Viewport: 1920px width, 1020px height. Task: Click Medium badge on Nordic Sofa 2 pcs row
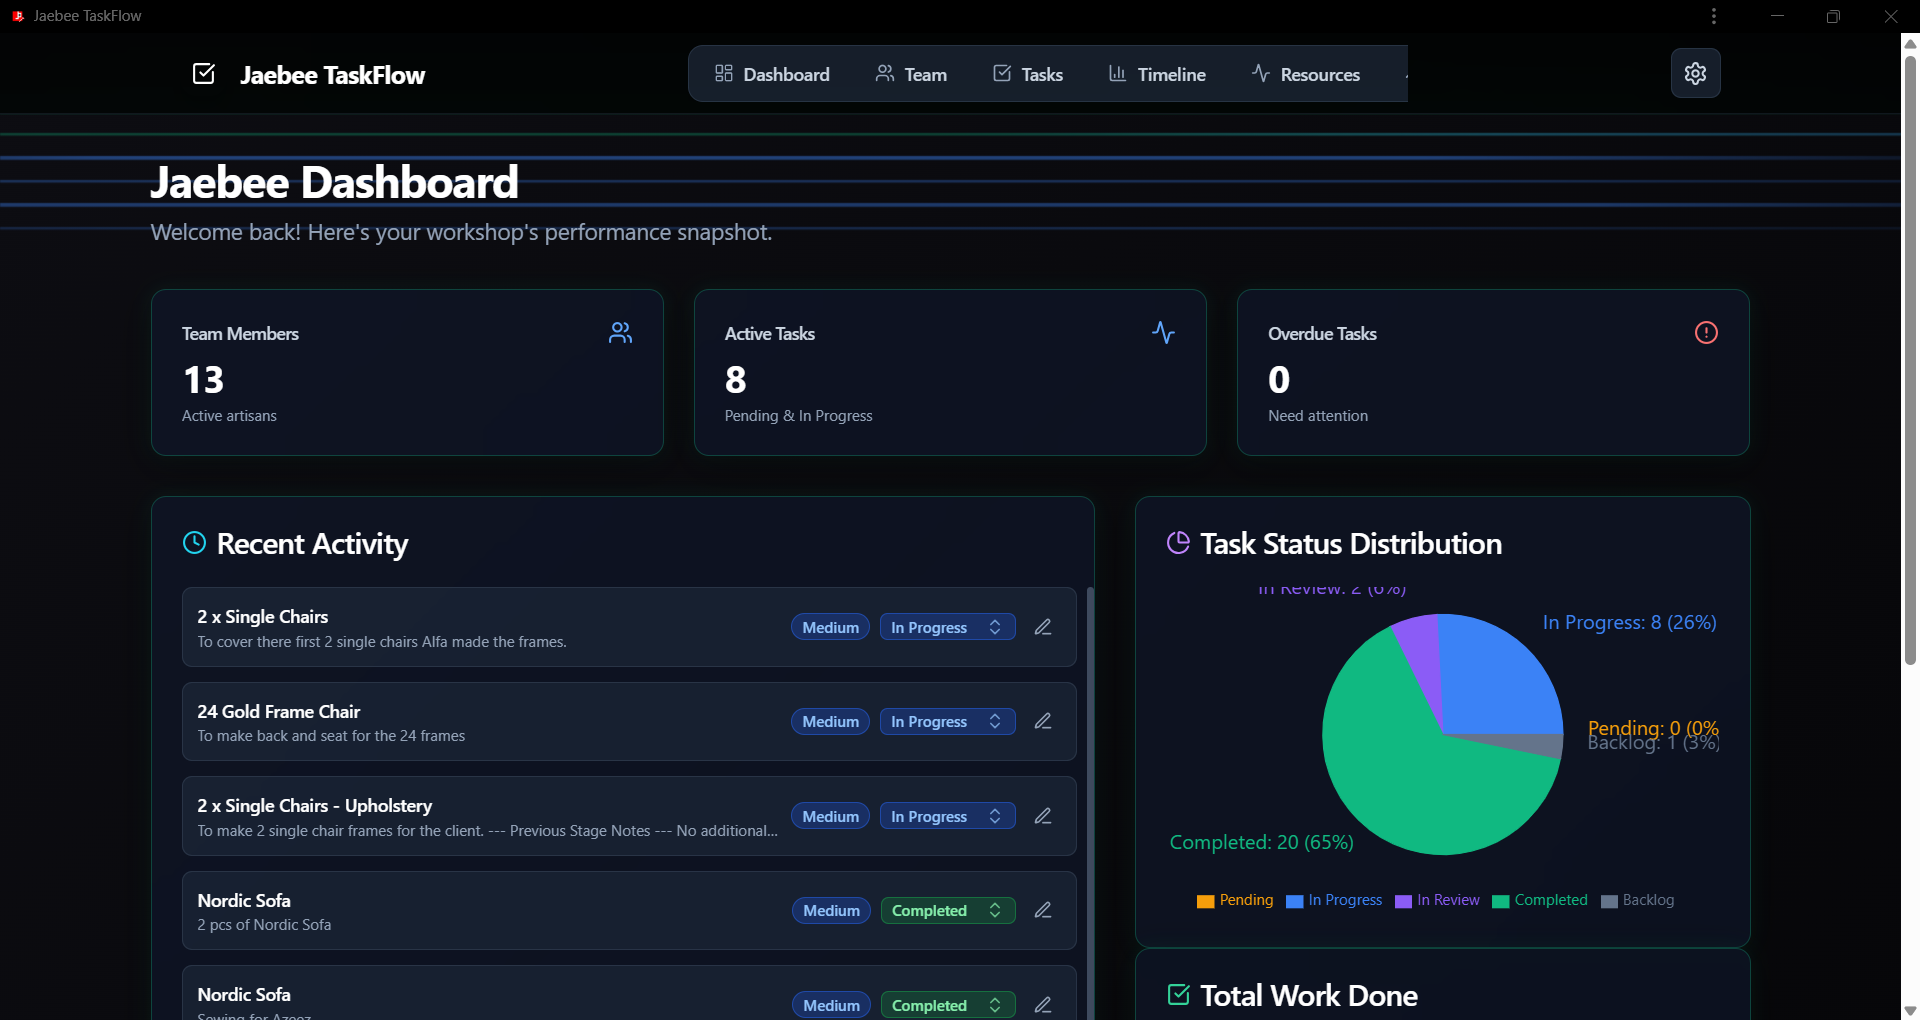coord(831,911)
